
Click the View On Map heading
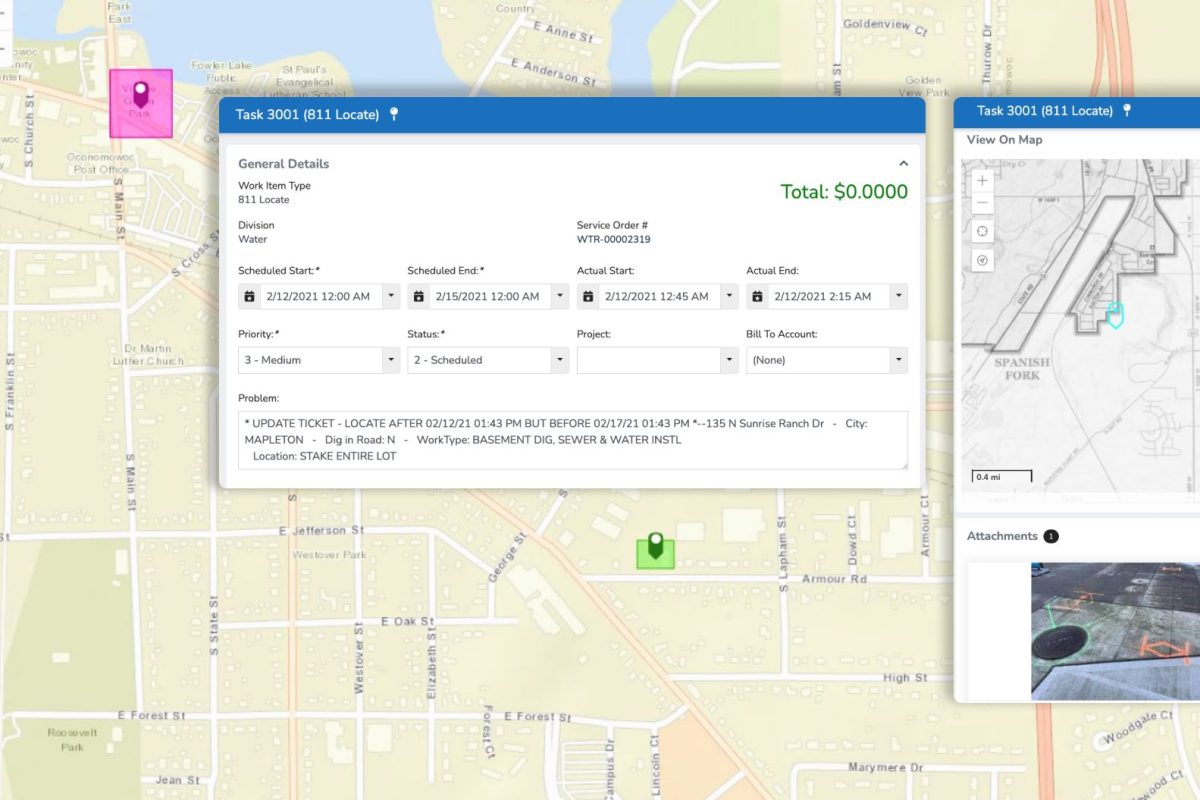[x=1003, y=140]
